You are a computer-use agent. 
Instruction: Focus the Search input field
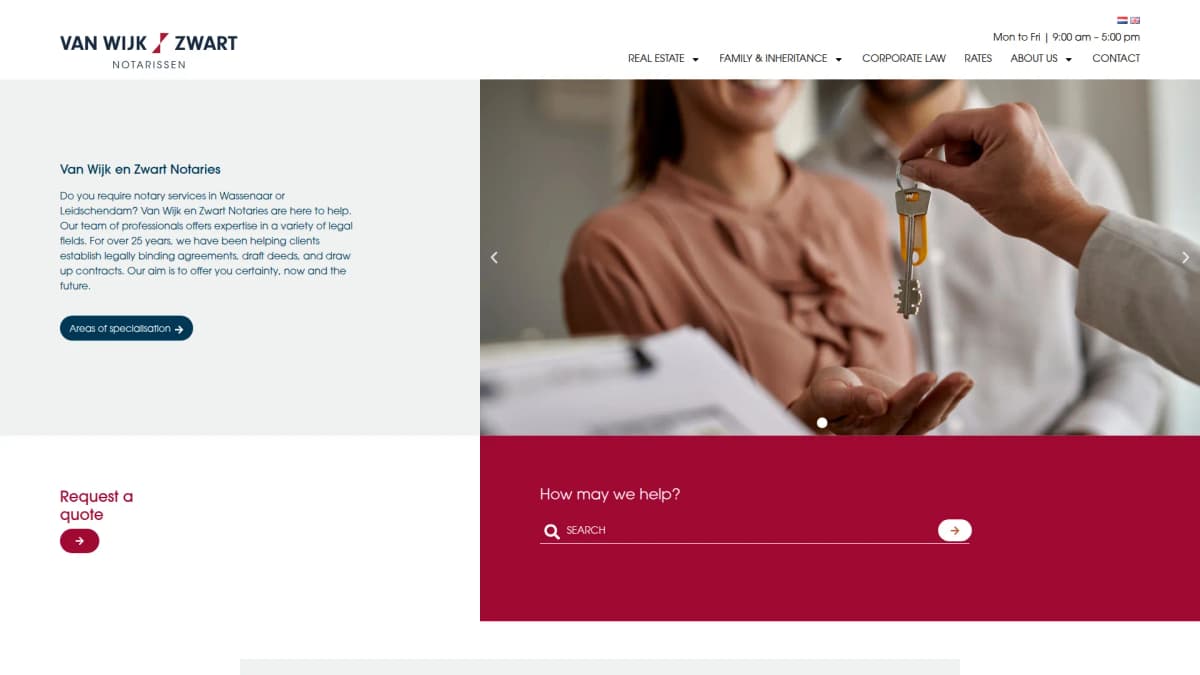748,530
